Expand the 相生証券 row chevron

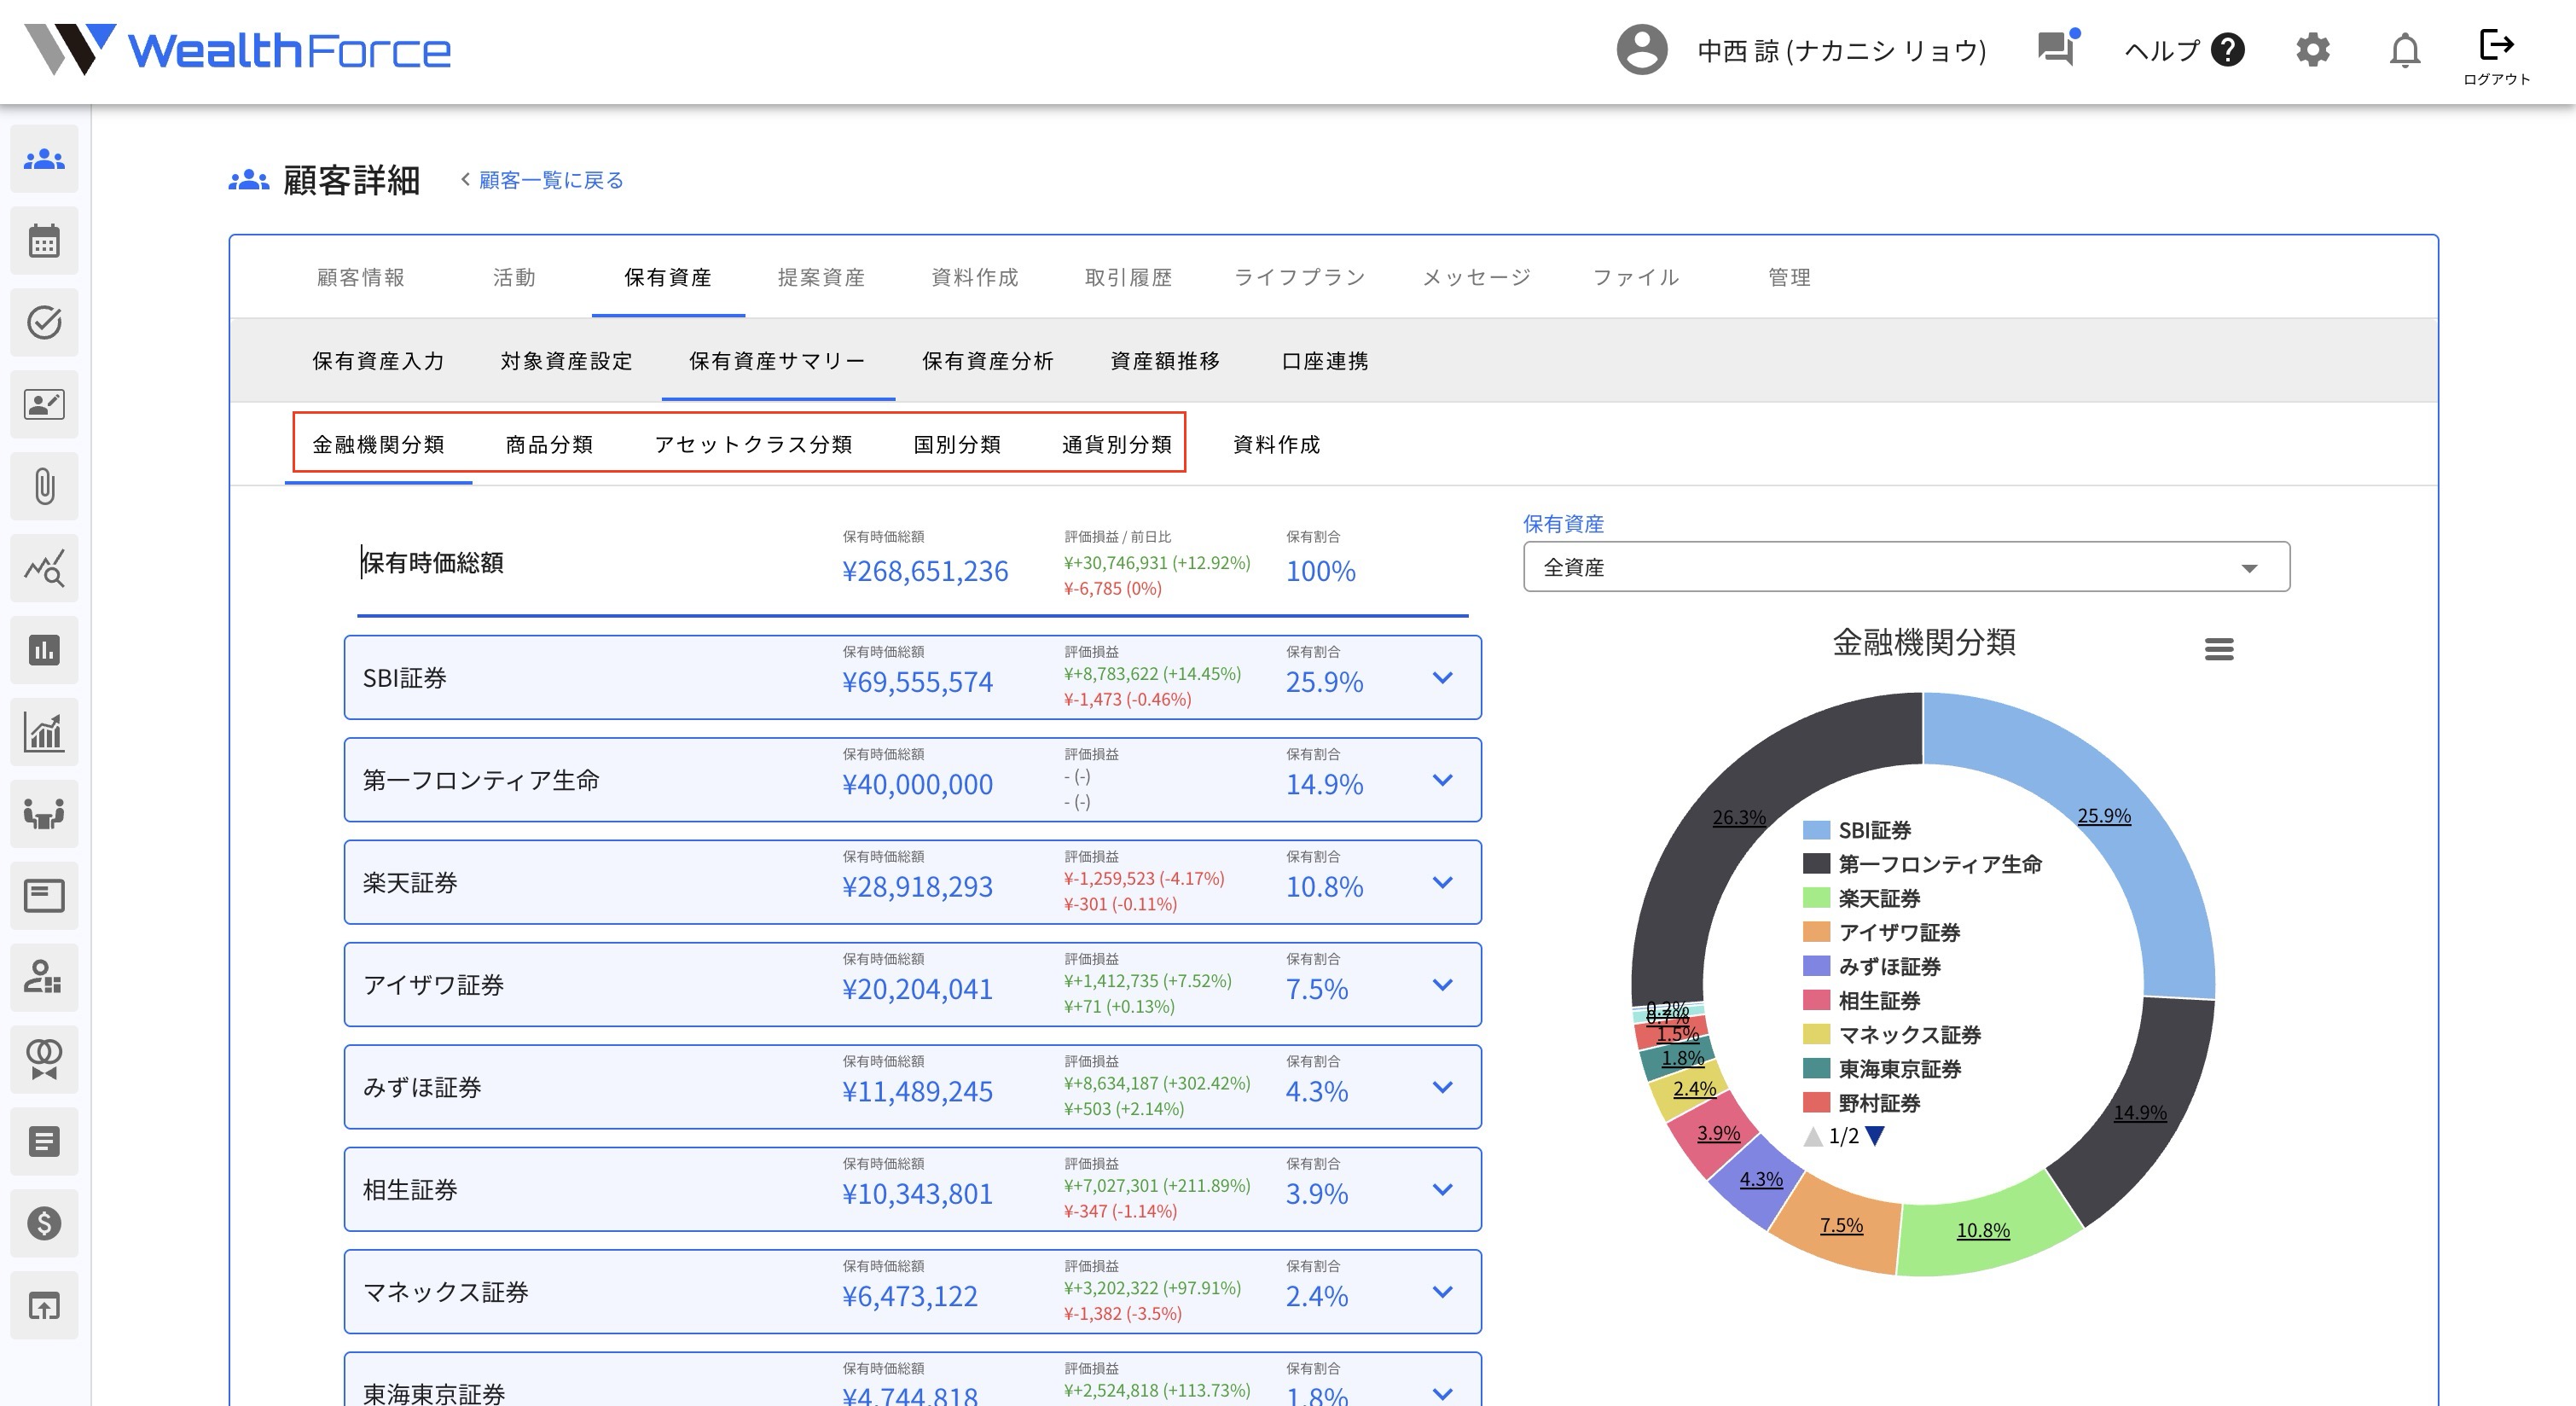click(x=1442, y=1189)
